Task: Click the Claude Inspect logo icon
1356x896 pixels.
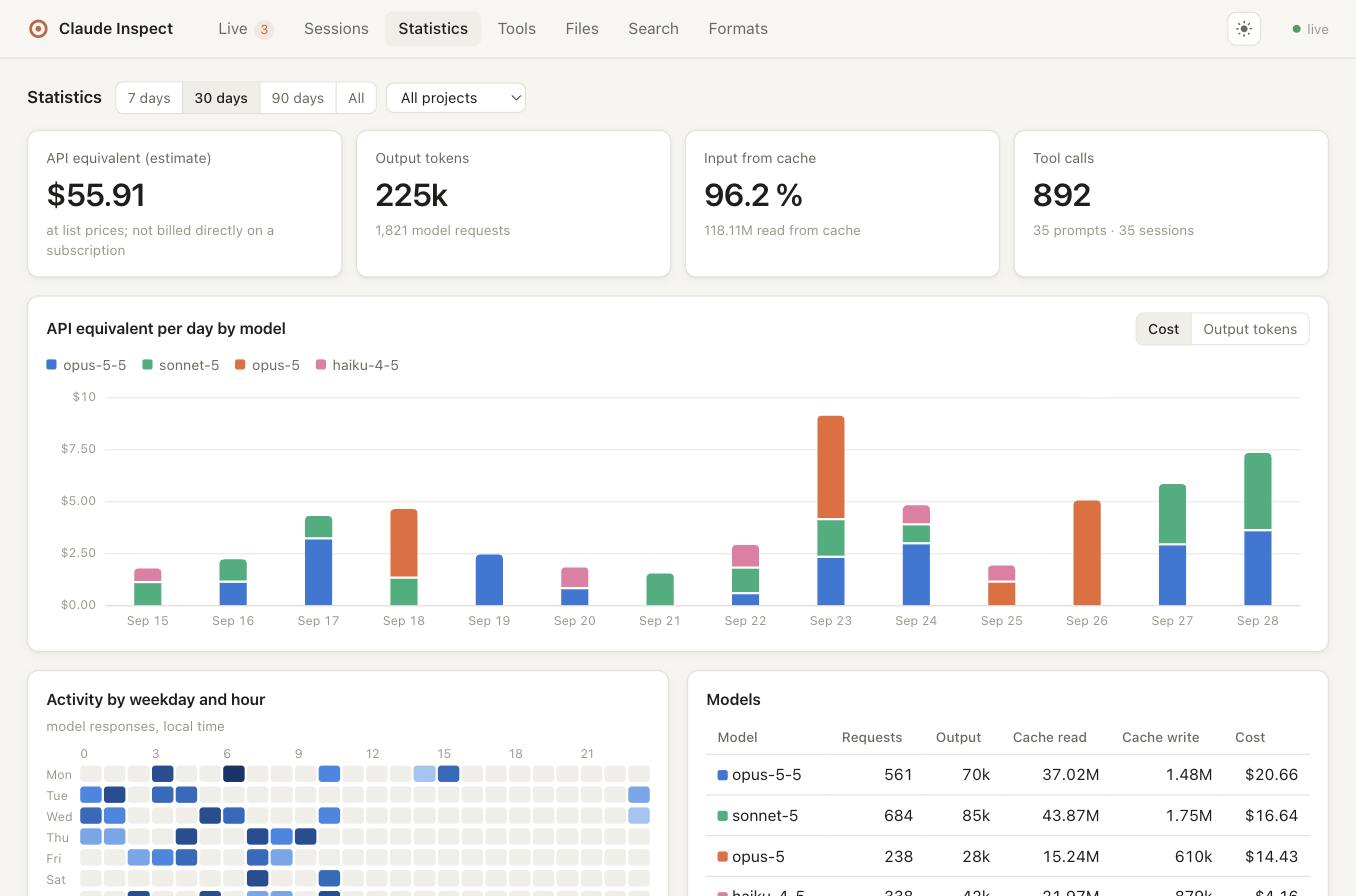Action: click(x=38, y=29)
